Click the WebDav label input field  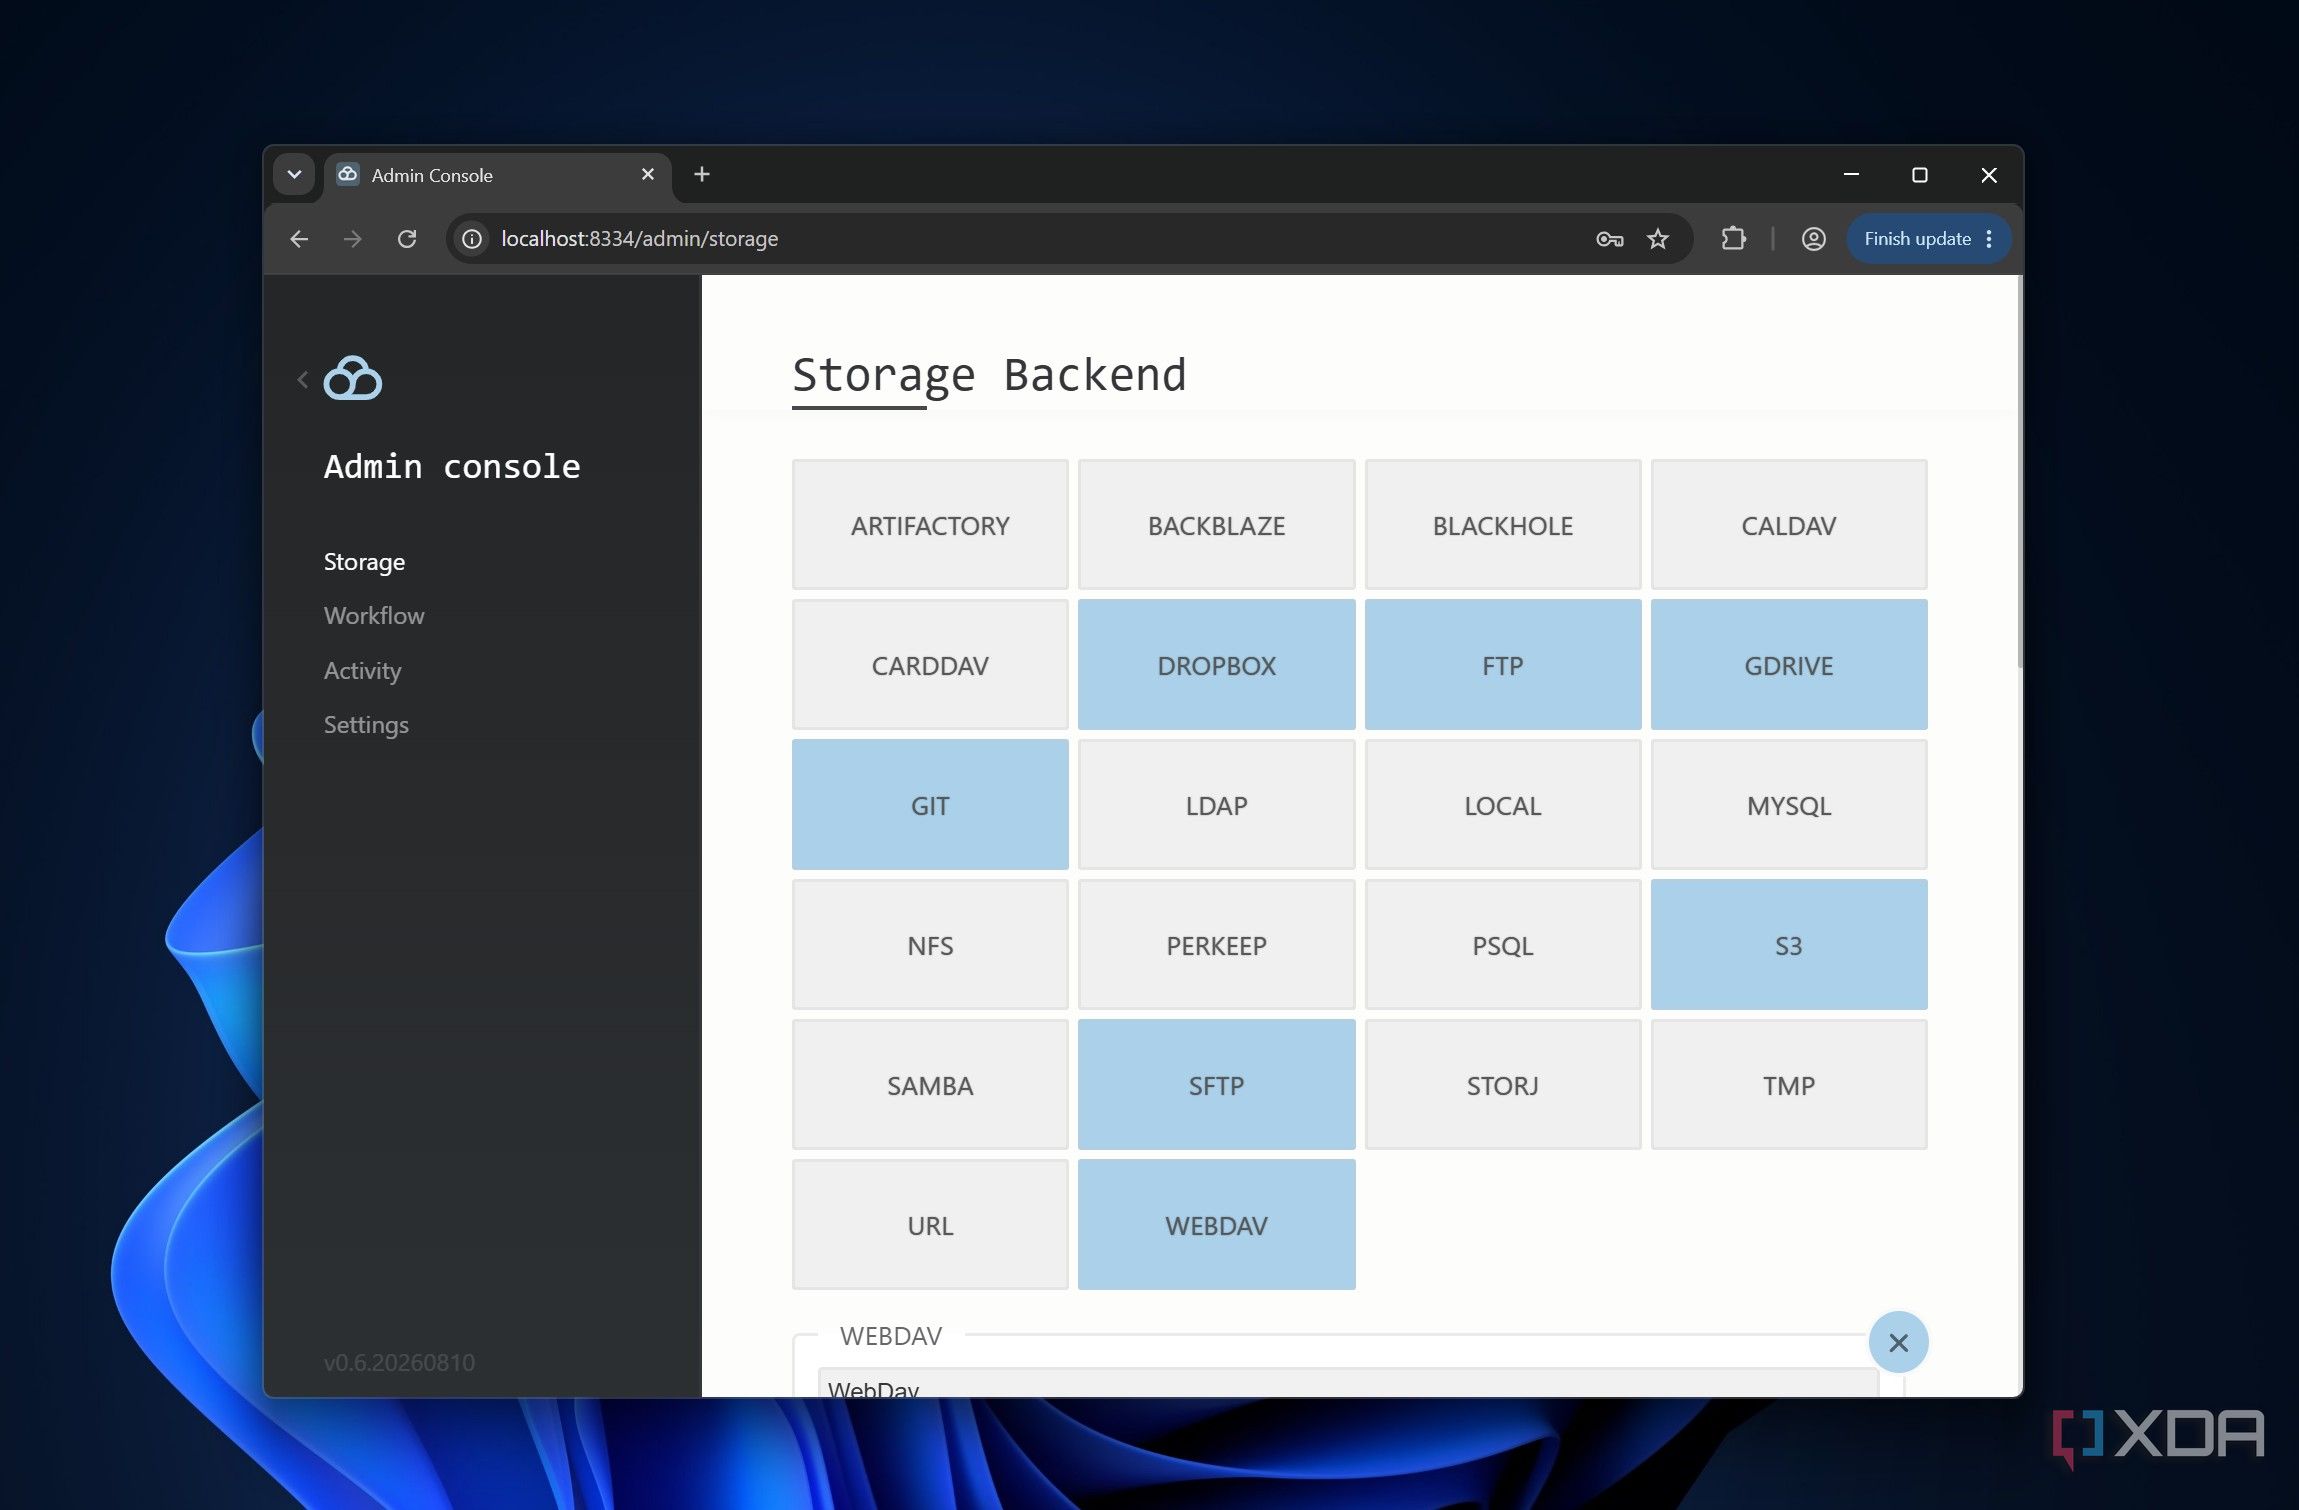click(x=1348, y=1383)
